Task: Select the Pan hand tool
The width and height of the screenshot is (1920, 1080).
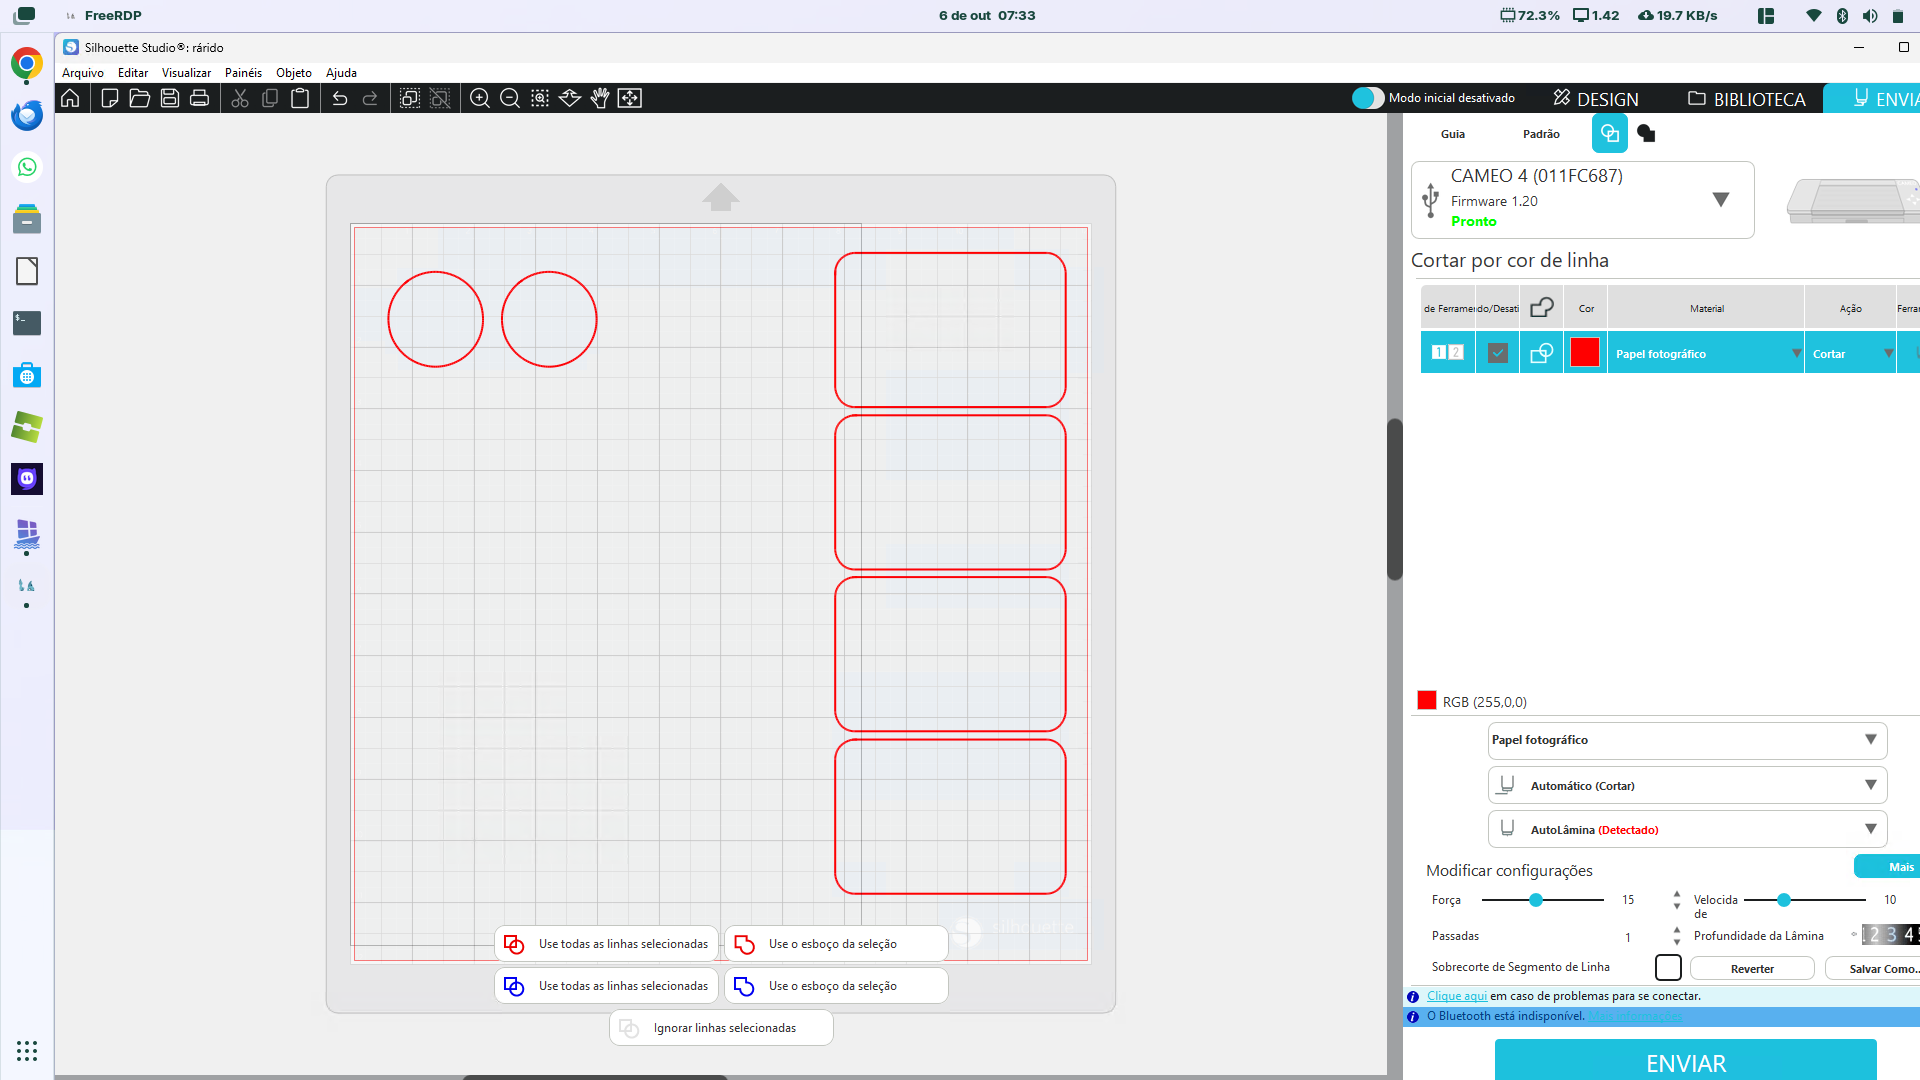Action: [x=600, y=98]
